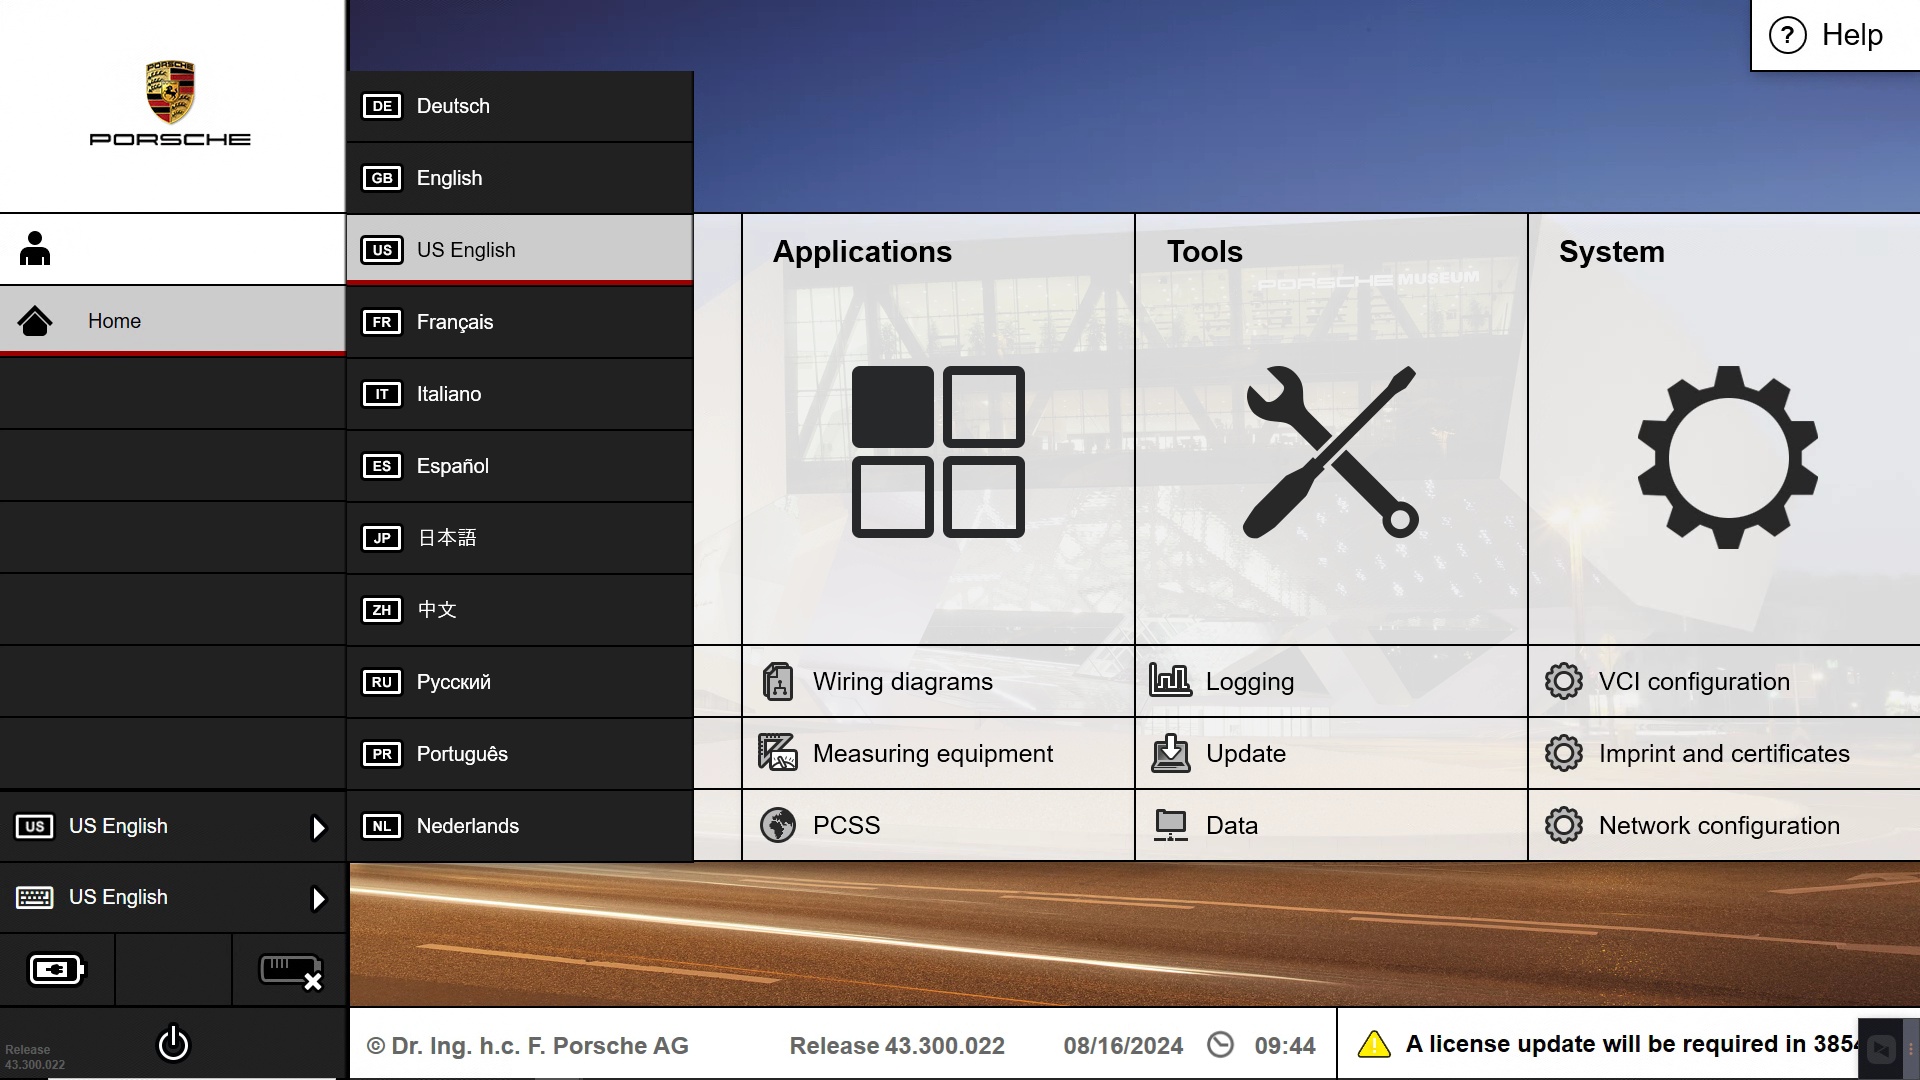This screenshot has height=1080, width=1920.
Task: Click the Imprint and certificates gear icon
Action: (1564, 753)
